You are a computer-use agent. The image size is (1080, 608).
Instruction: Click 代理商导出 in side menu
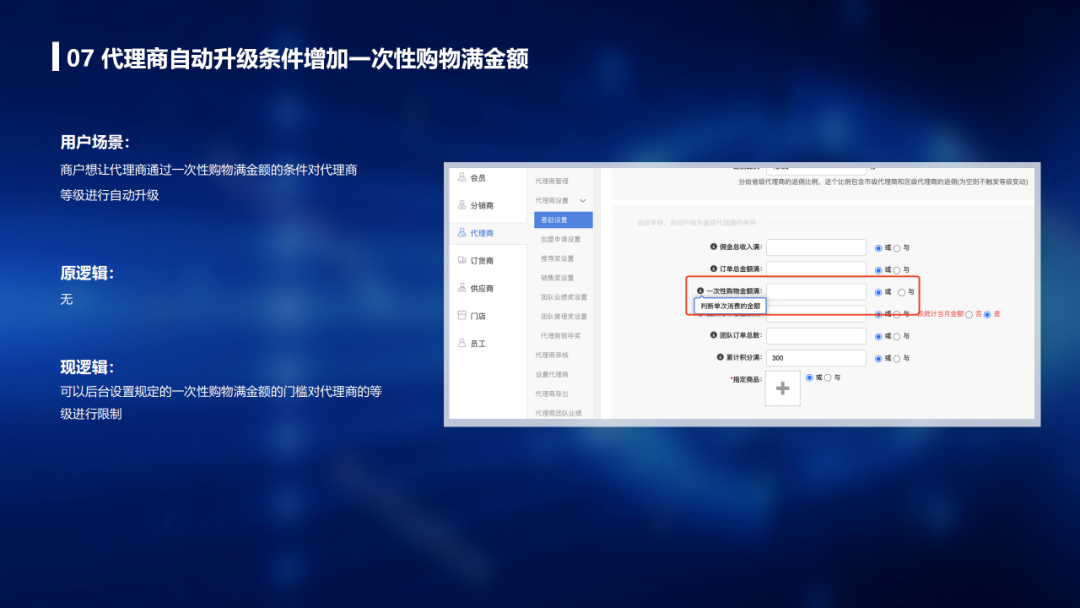click(x=551, y=394)
